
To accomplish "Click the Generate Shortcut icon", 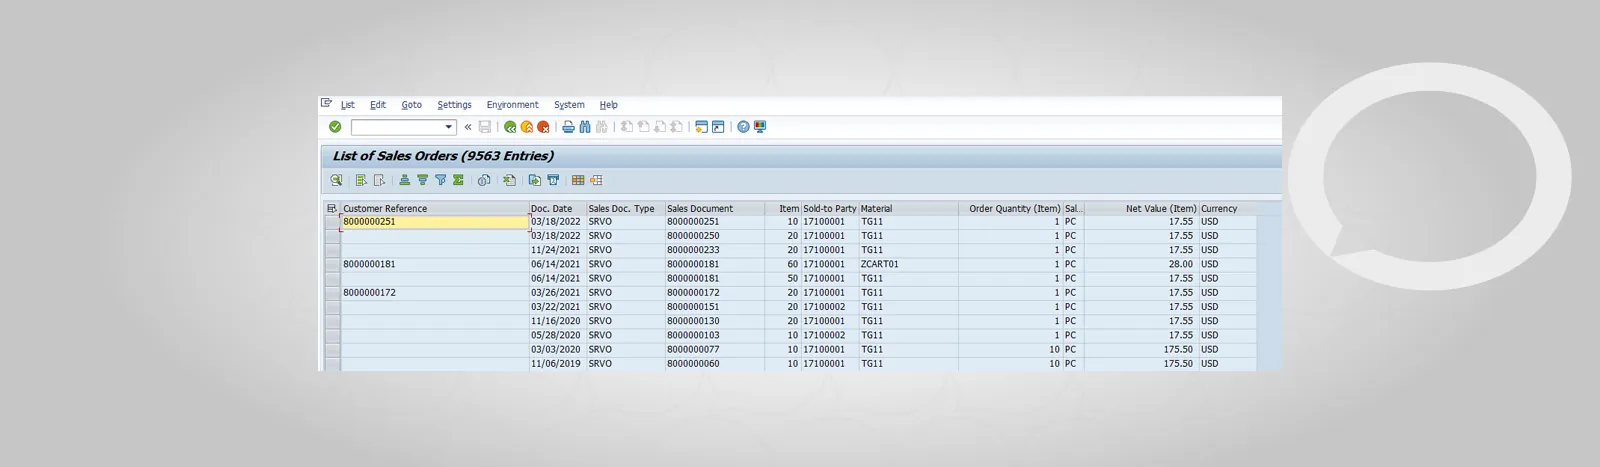I will pos(718,127).
